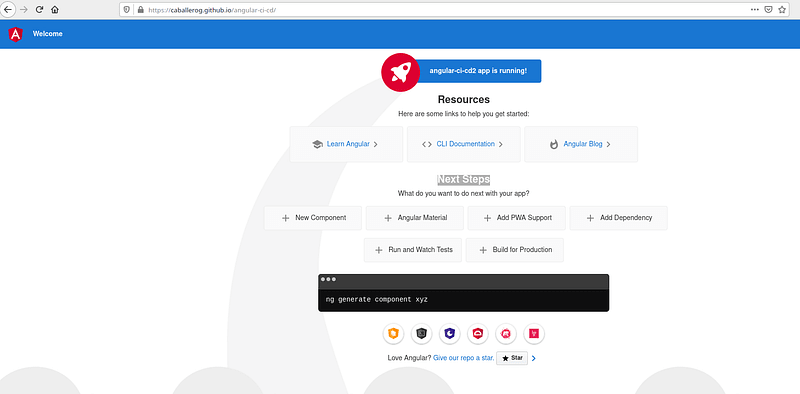Screen dimensions: 800x394
Task: Open the red Protractor shield icon
Action: [x=478, y=334]
